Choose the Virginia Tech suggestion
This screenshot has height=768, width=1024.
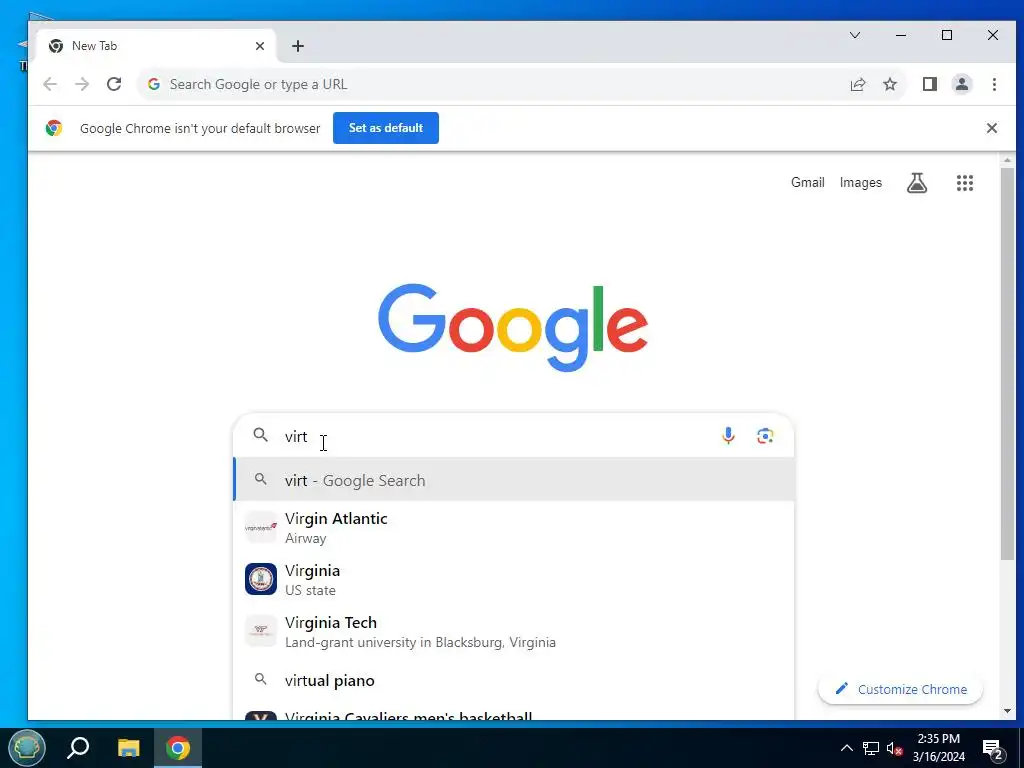[x=514, y=631]
